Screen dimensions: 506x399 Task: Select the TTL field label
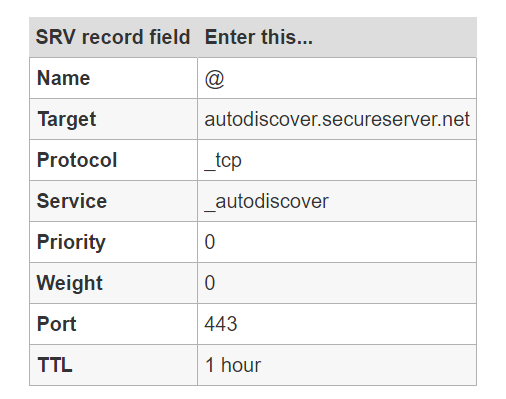click(x=55, y=365)
